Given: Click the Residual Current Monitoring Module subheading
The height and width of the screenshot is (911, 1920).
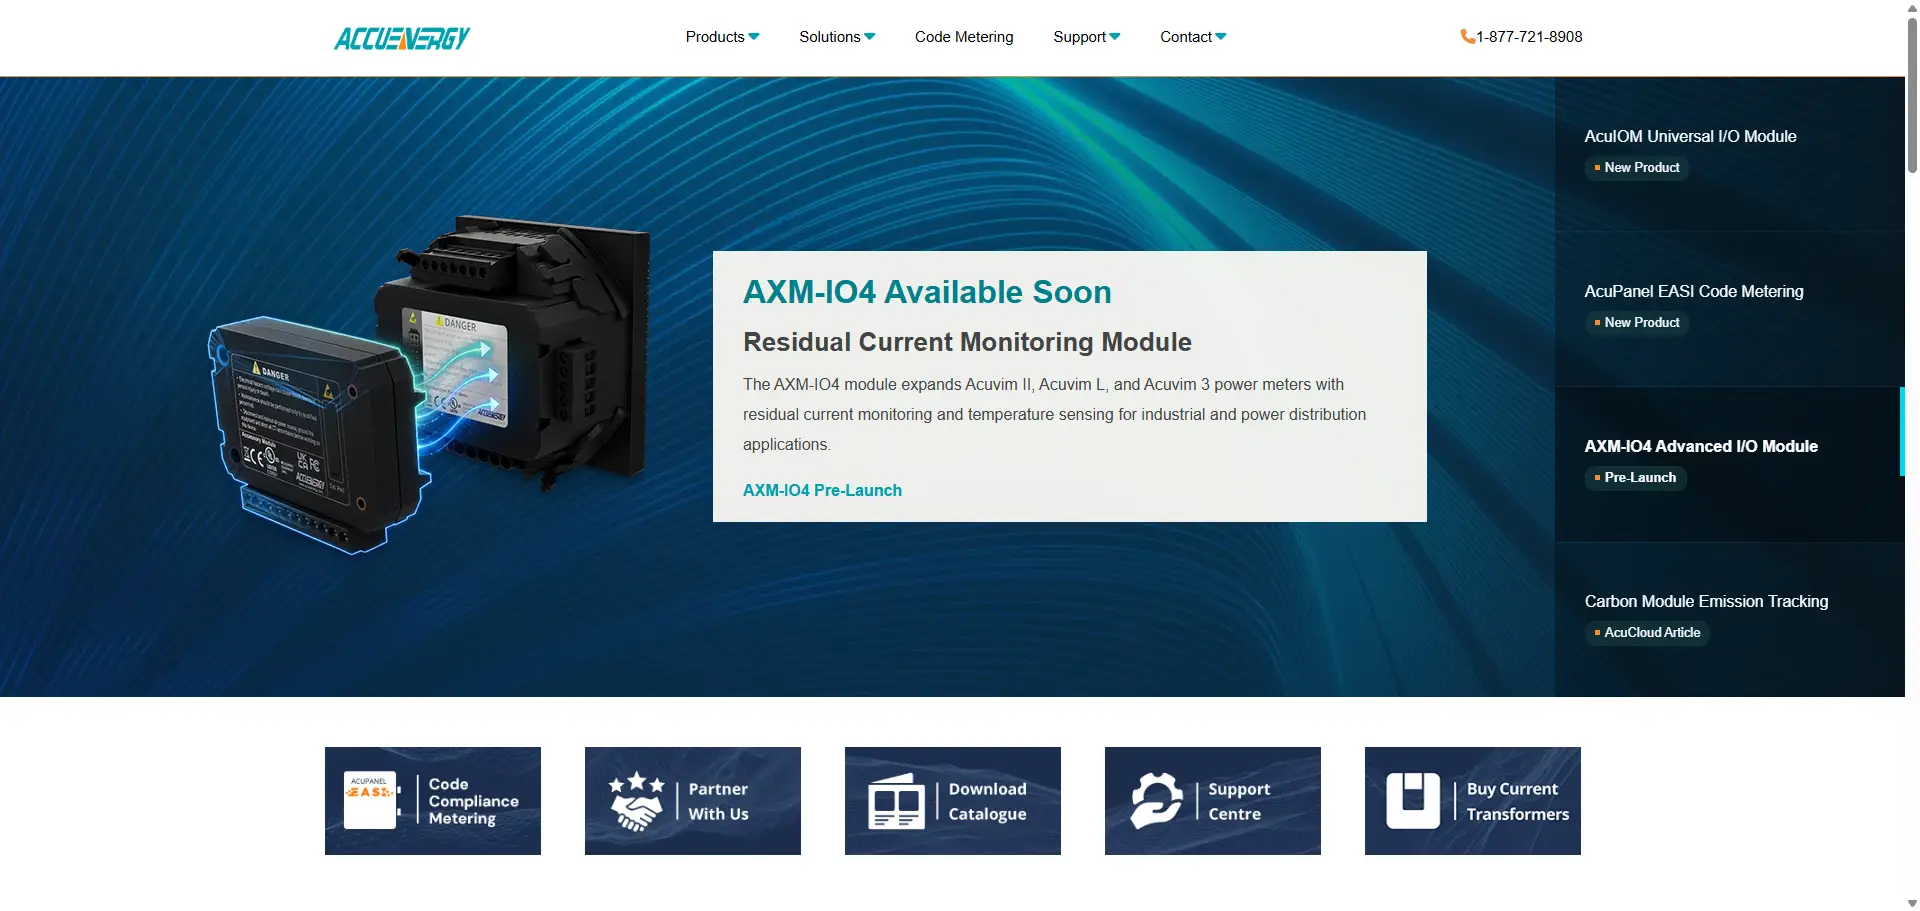Looking at the screenshot, I should point(967,342).
